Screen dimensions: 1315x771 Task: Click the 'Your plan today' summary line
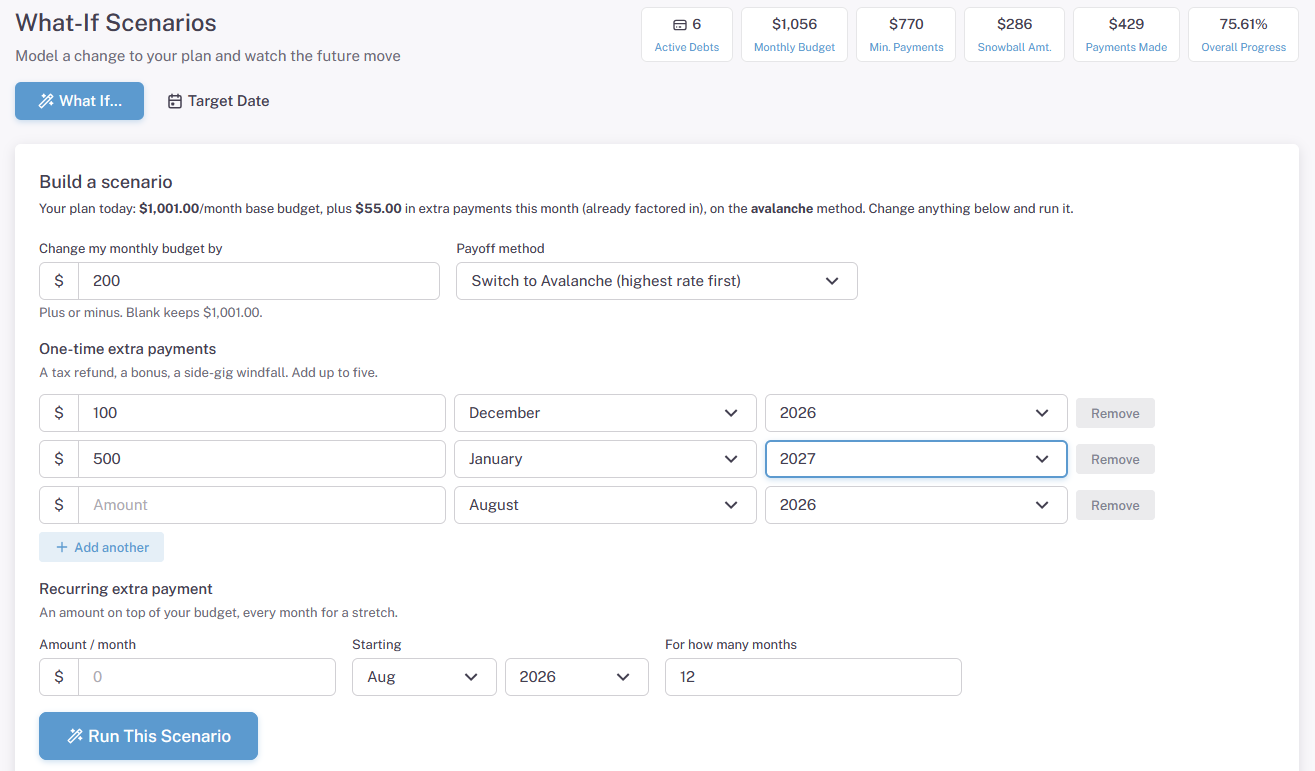[x=556, y=209]
